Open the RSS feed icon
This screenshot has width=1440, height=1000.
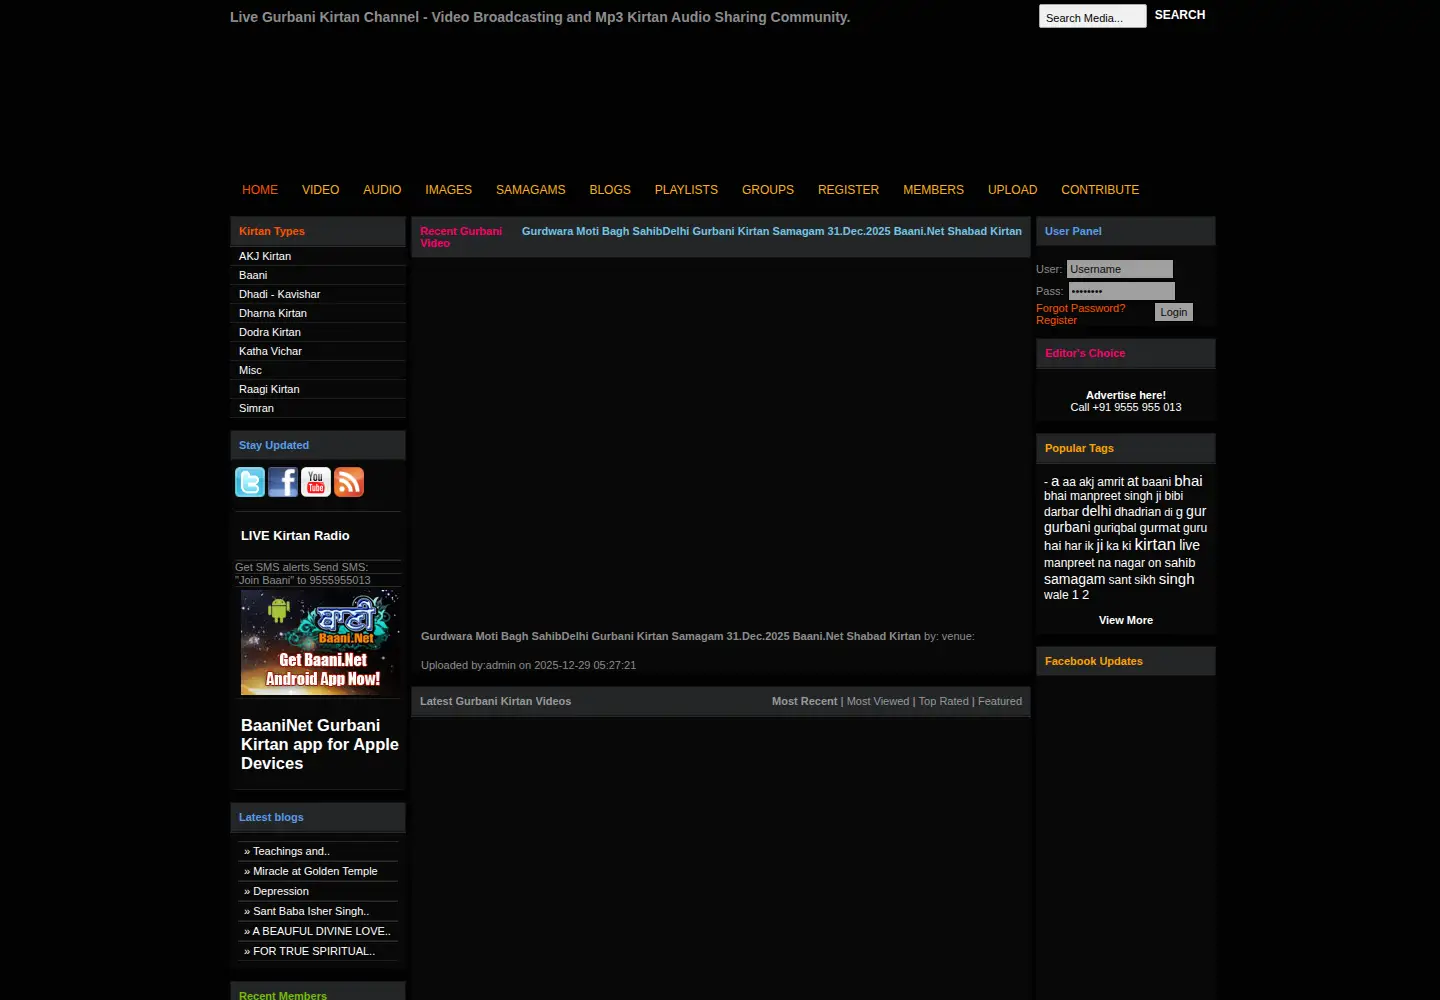349,482
